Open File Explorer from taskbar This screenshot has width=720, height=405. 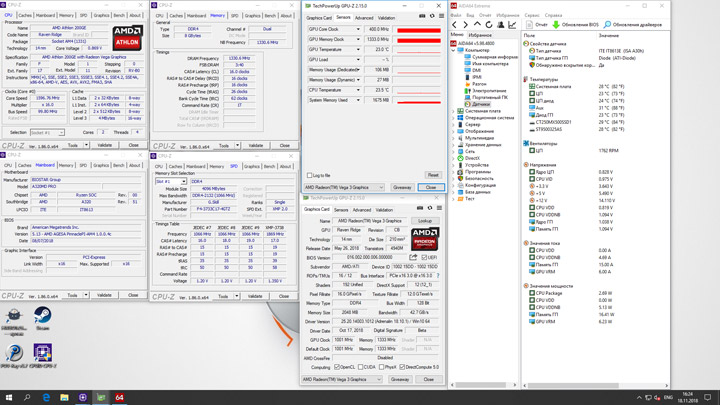pos(64,398)
